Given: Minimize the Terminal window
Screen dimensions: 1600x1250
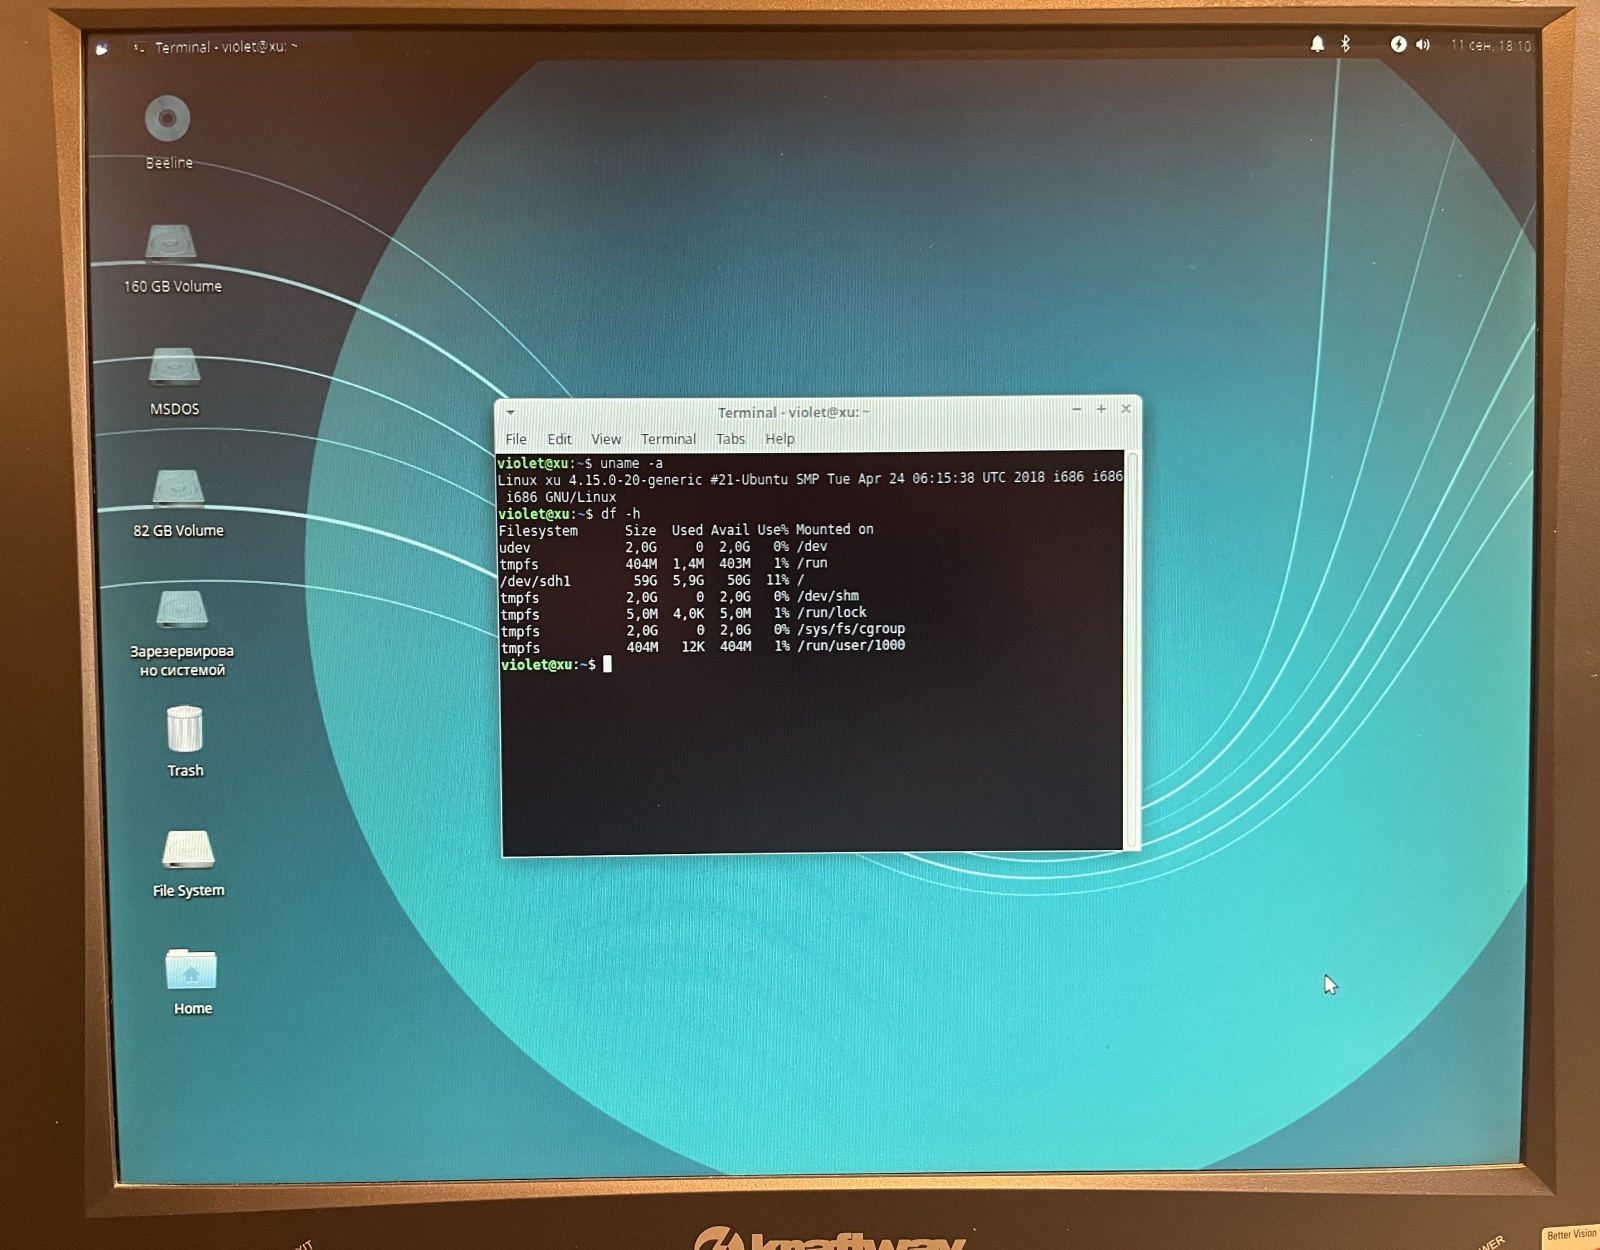Looking at the screenshot, I should (1077, 409).
